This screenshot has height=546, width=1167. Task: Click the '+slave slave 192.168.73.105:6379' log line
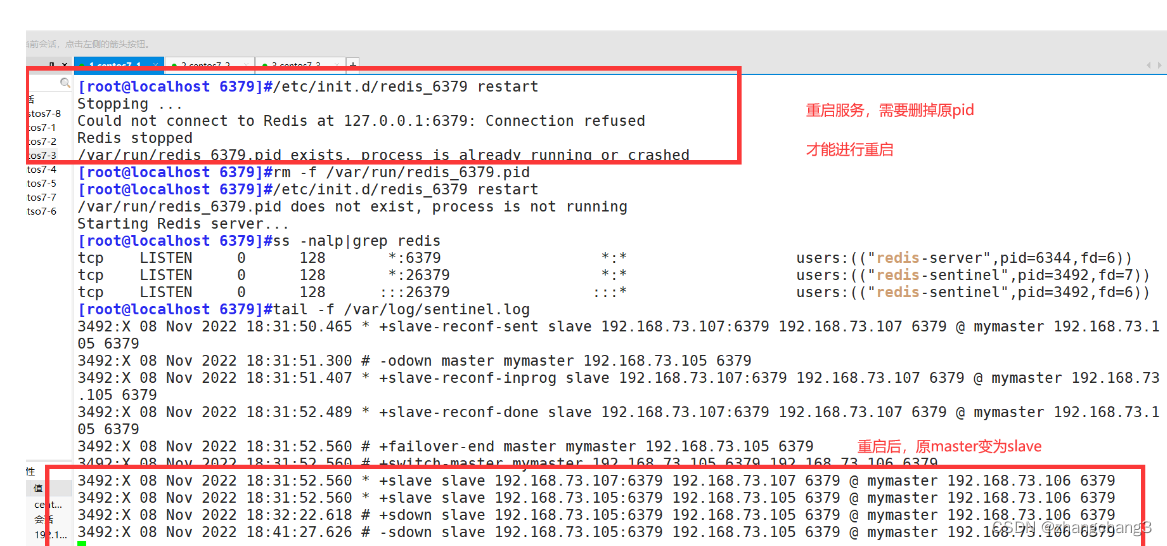click(596, 498)
